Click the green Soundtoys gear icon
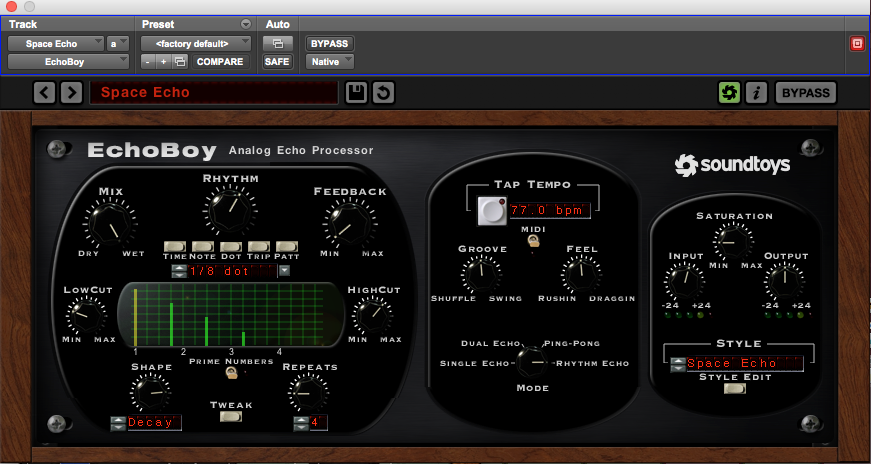The height and width of the screenshot is (464, 871). [729, 93]
